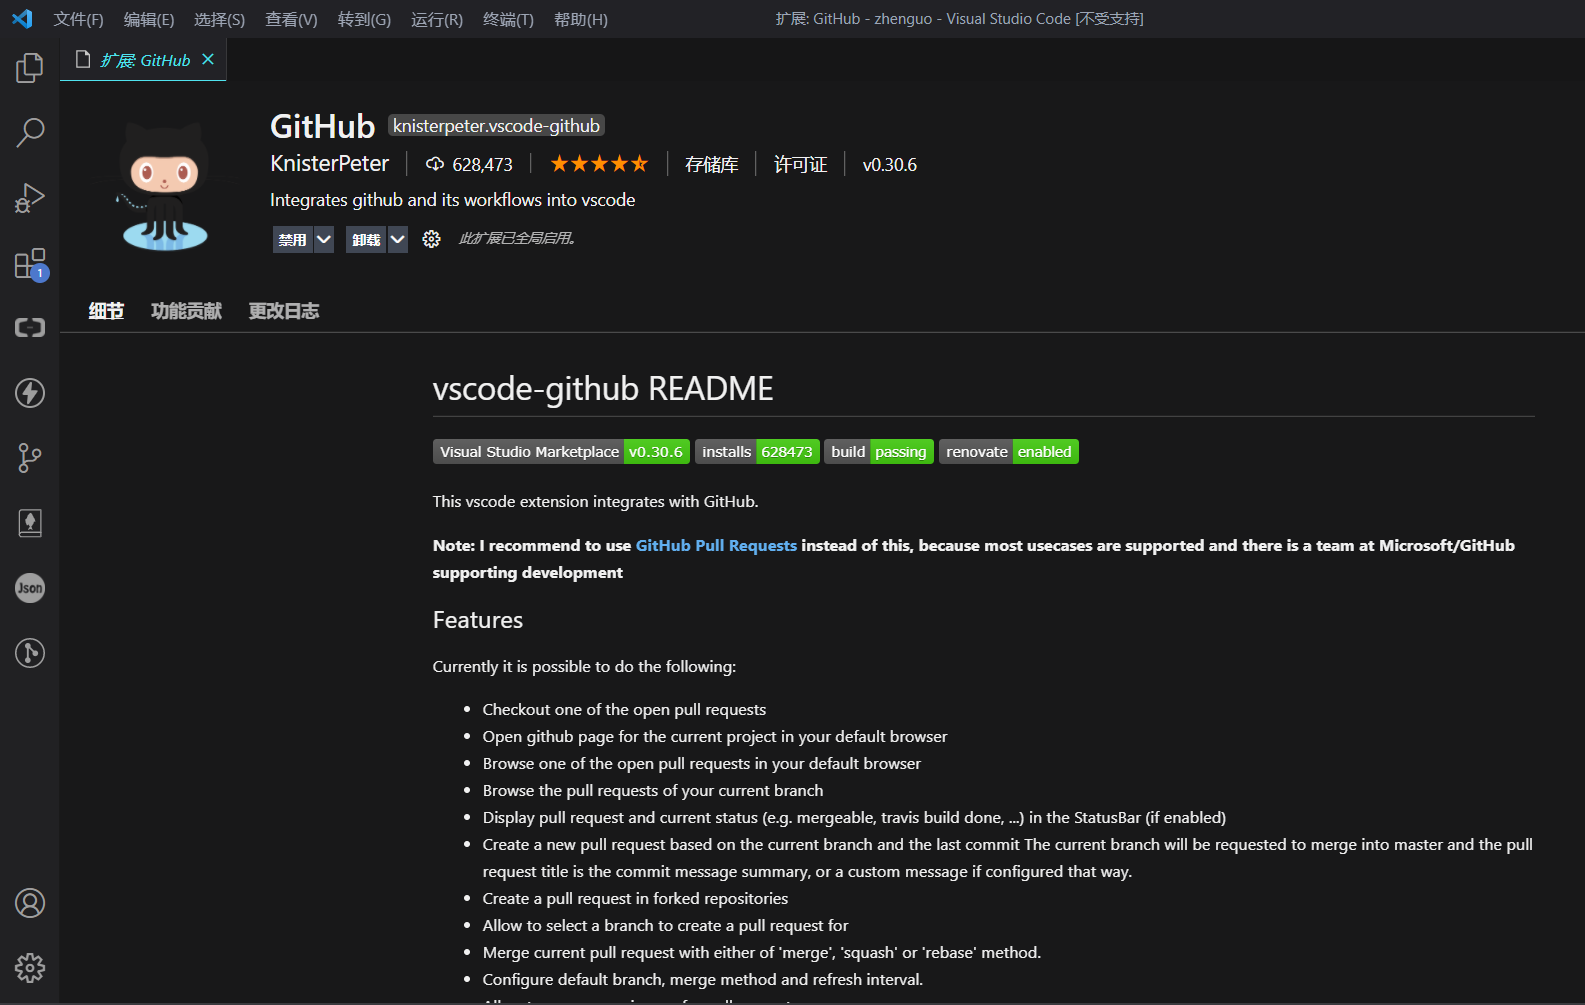The height and width of the screenshot is (1005, 1585).
Task: Click 'Create a pull request in forked repositories'
Action: 635,898
